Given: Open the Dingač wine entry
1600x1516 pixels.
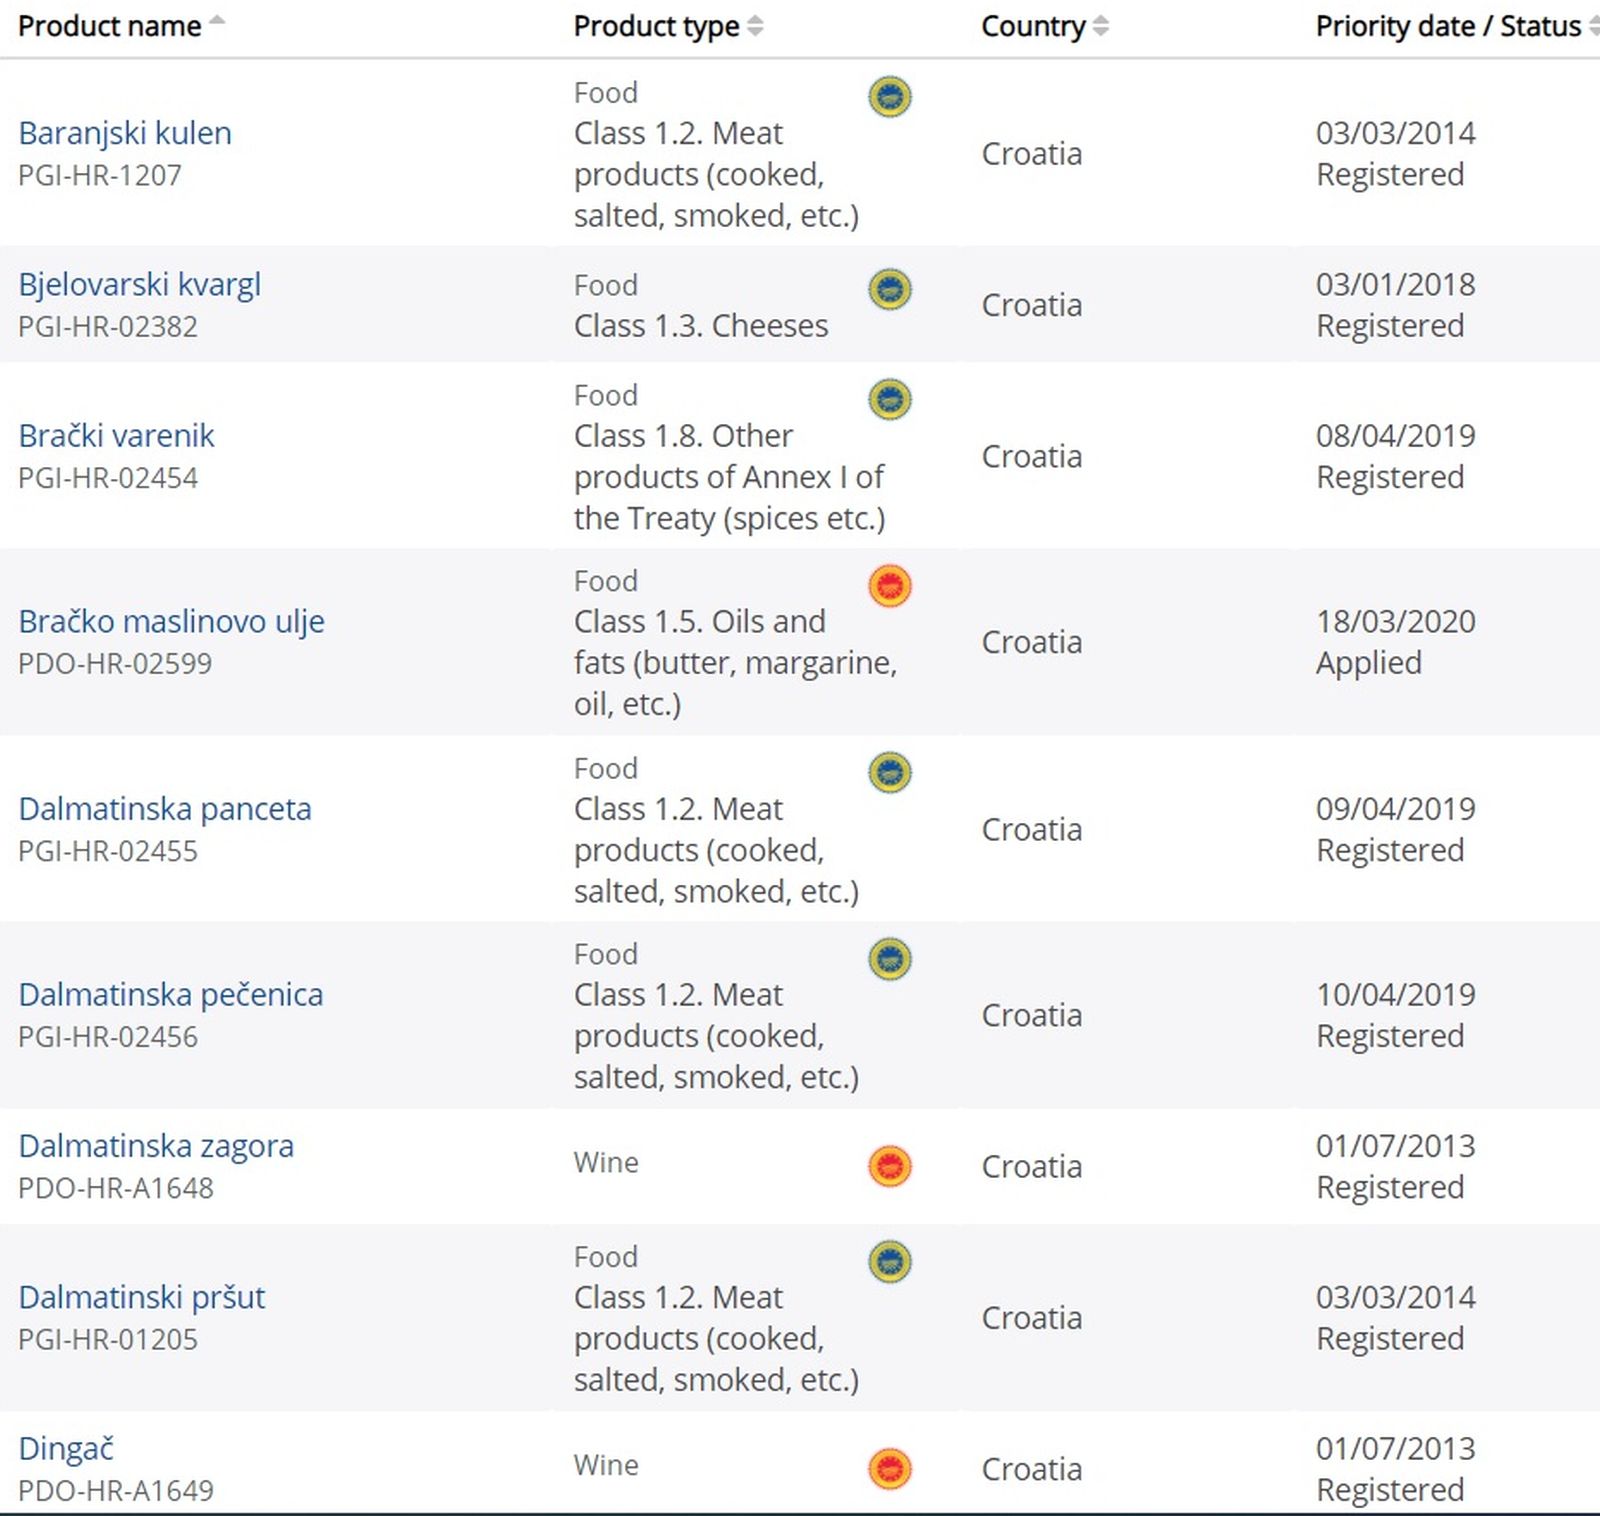Looking at the screenshot, I should click(x=66, y=1449).
